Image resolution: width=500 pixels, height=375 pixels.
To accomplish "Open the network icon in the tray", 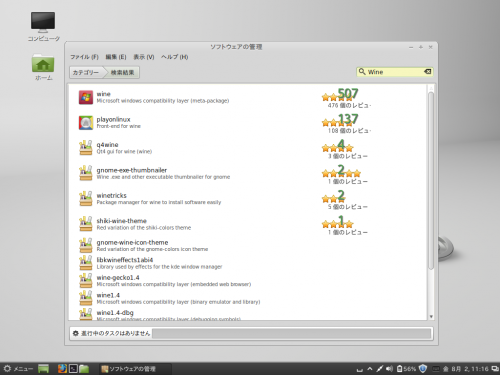I will click(x=379, y=369).
